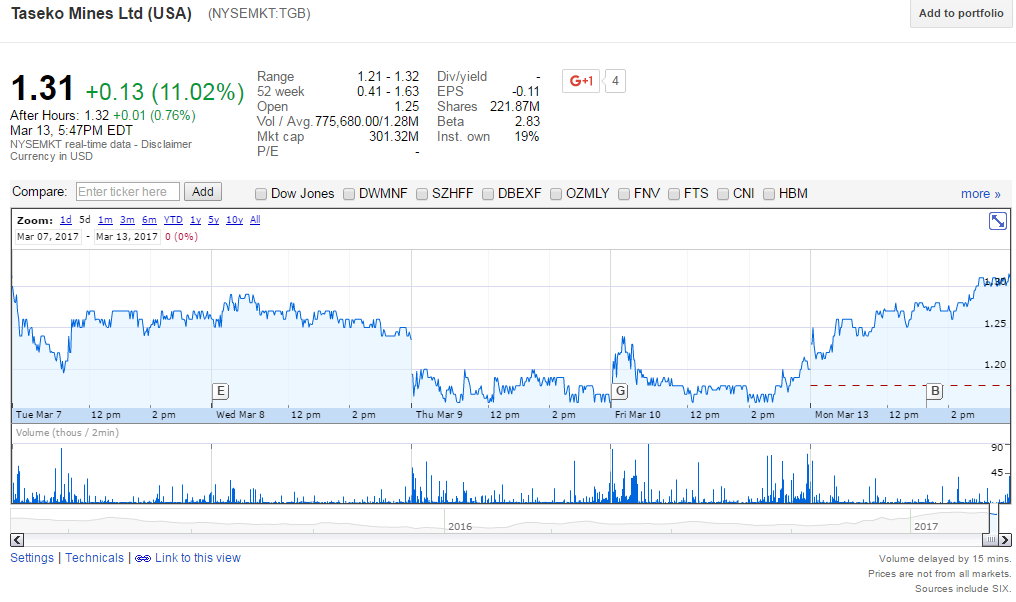This screenshot has width=1016, height=602.
Task: Select the 5d zoom range
Action: (x=85, y=220)
